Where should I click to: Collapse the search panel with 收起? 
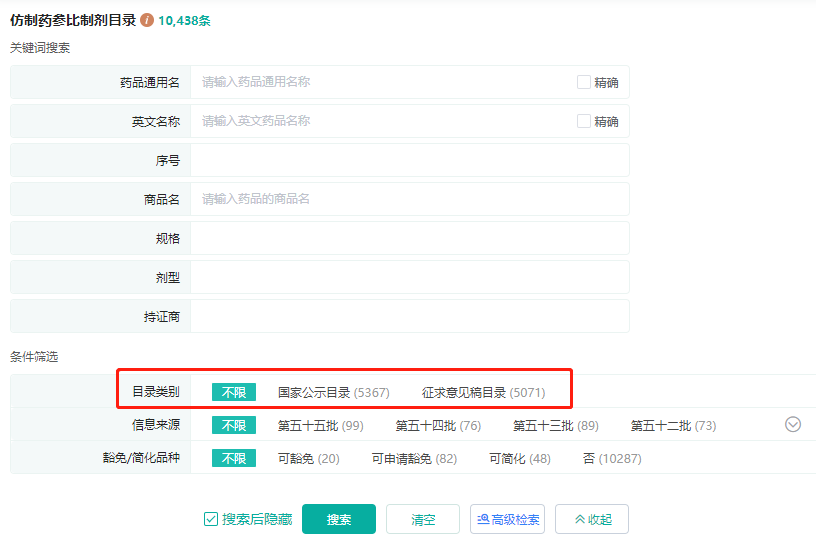point(592,519)
